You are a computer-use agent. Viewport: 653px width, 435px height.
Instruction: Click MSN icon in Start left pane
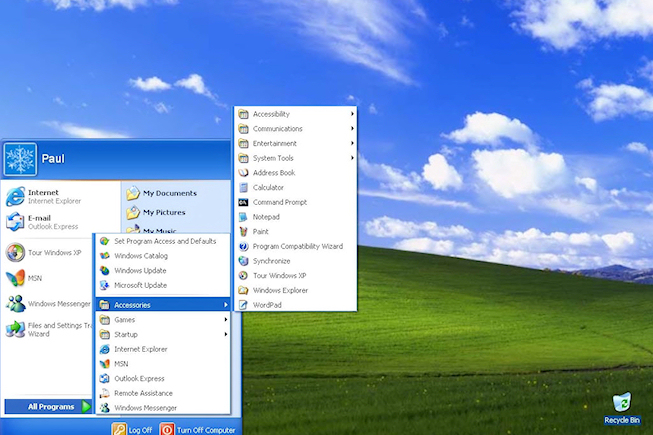[15, 278]
